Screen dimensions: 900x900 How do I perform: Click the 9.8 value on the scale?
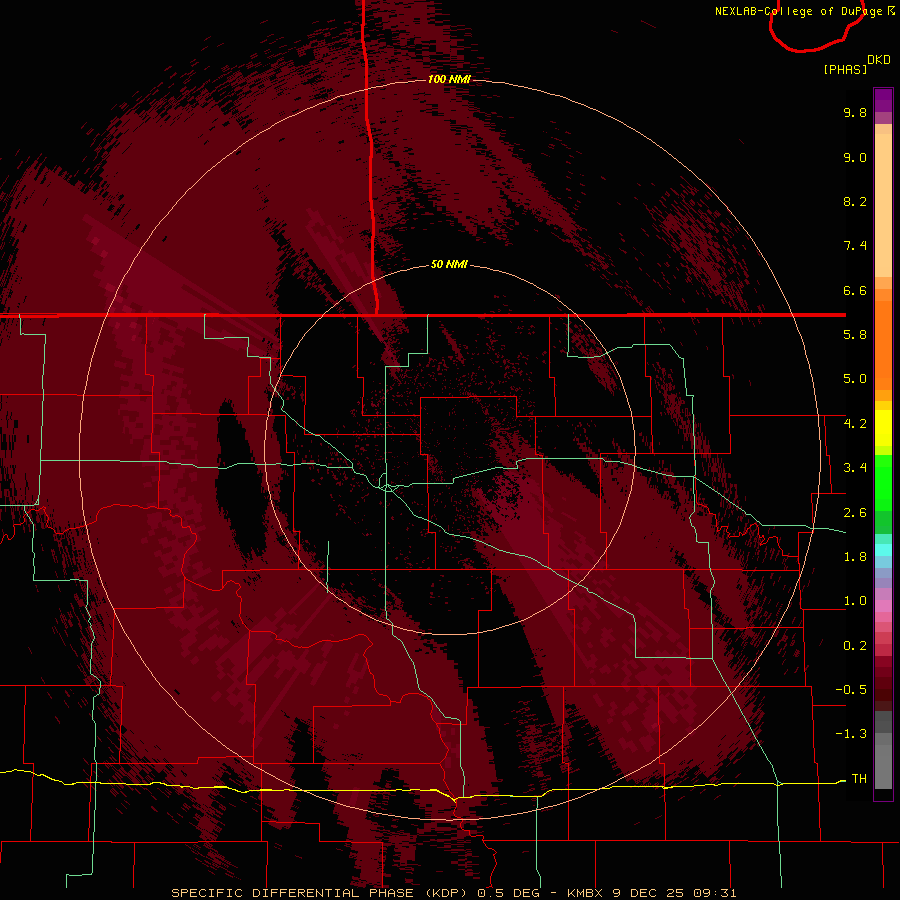(855, 112)
